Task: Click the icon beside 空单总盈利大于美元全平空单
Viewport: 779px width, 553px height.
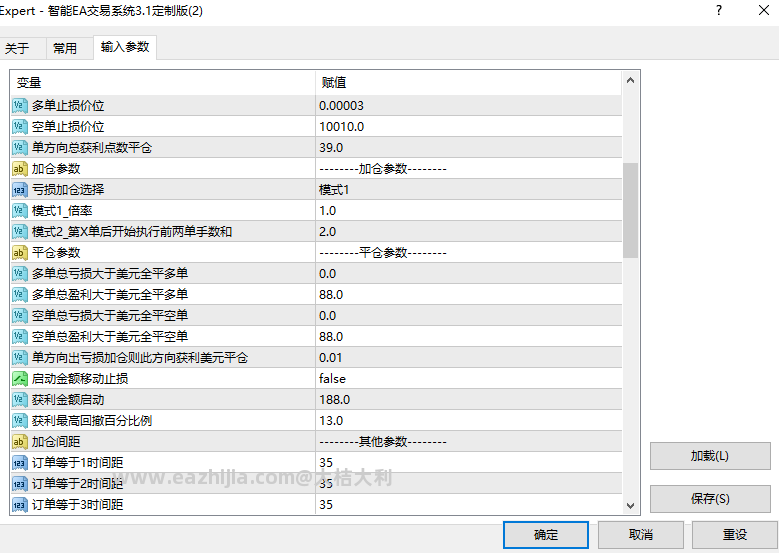Action: [19, 336]
